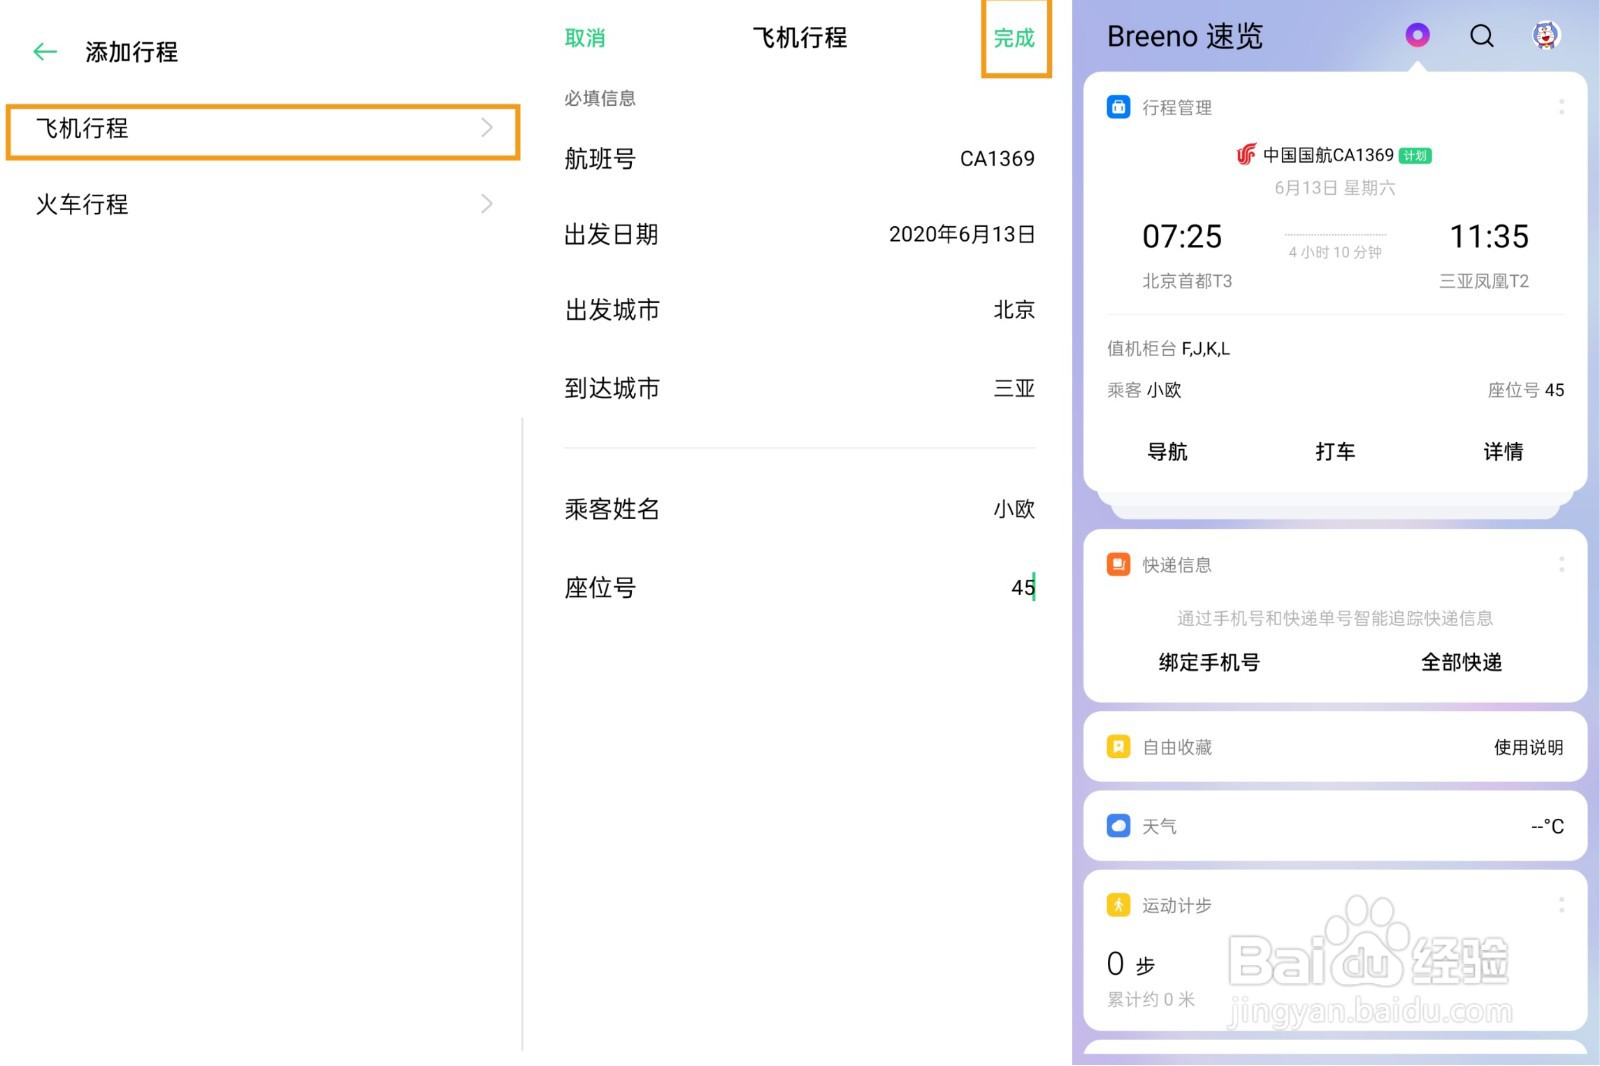Edit the 到达城市 field 三亚

(x=799, y=388)
